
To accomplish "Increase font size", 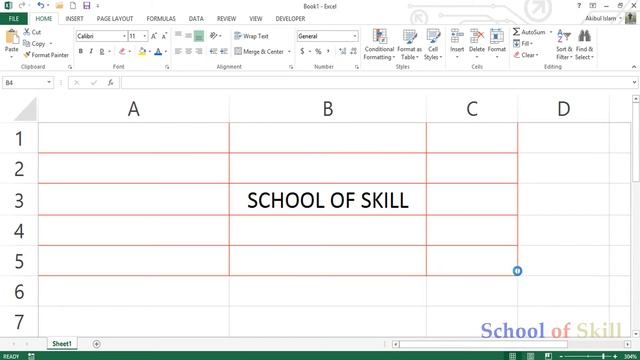I will coord(154,36).
